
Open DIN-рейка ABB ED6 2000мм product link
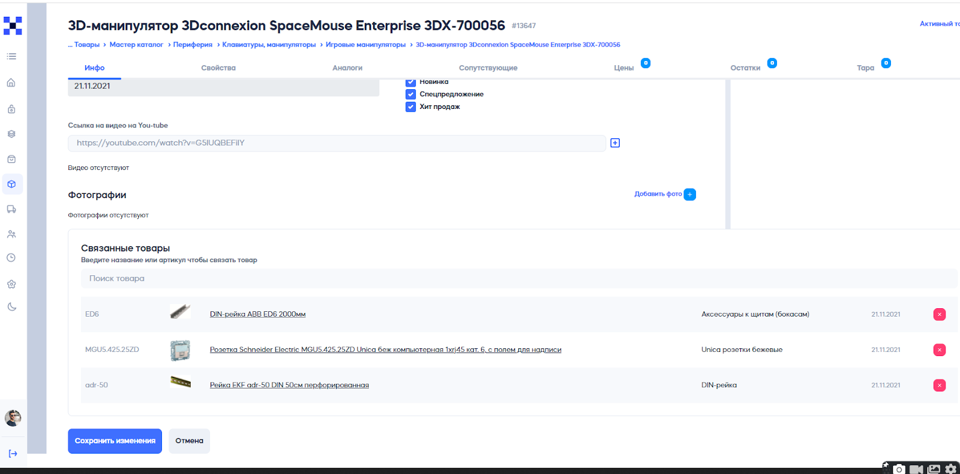click(258, 314)
